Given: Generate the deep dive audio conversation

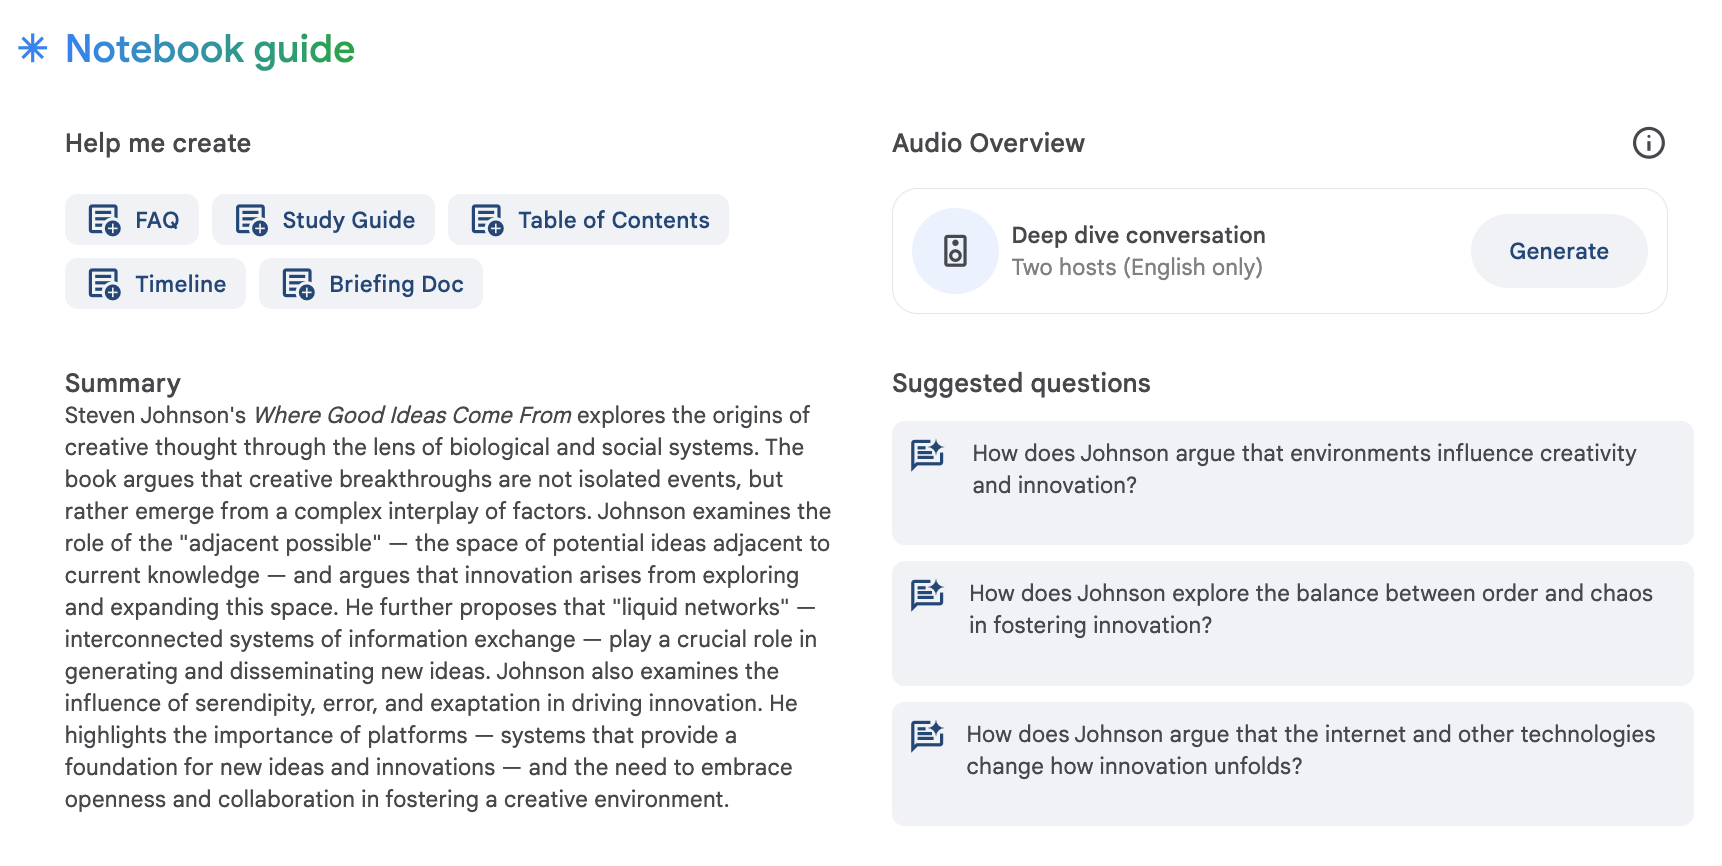Looking at the screenshot, I should (x=1559, y=251).
